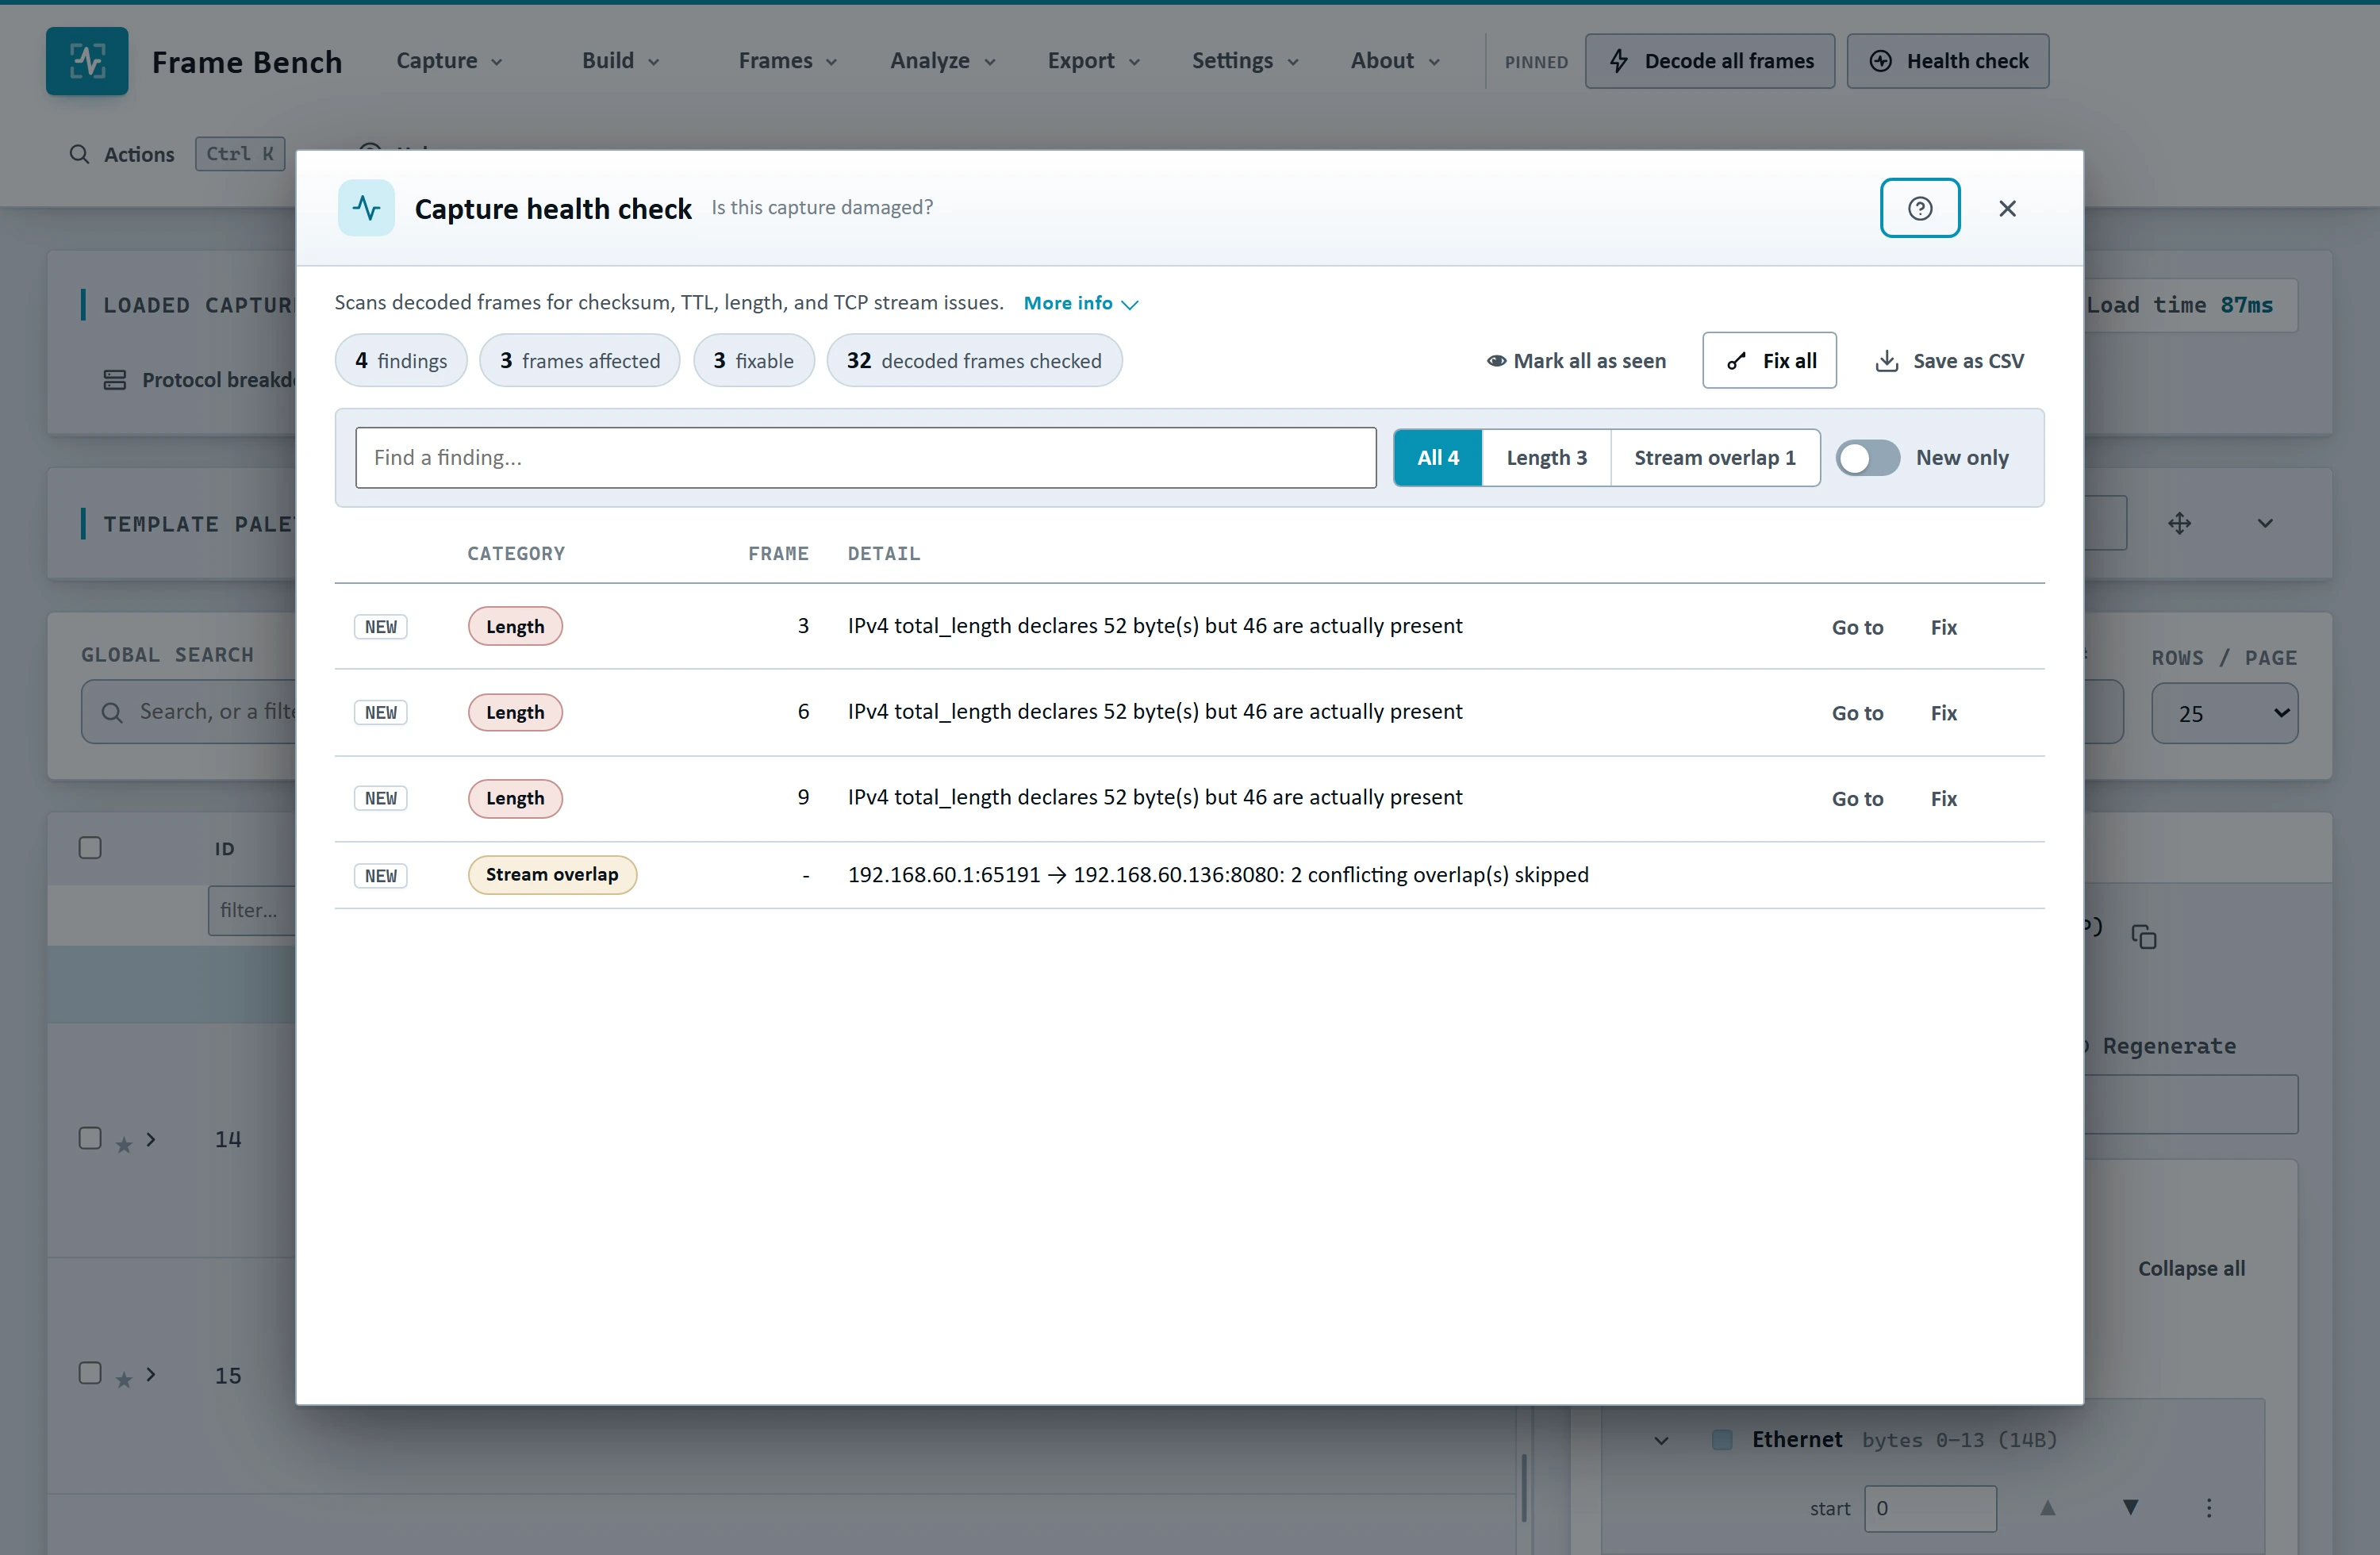Open the health check help icon
The image size is (2380, 1555).
click(x=1919, y=208)
